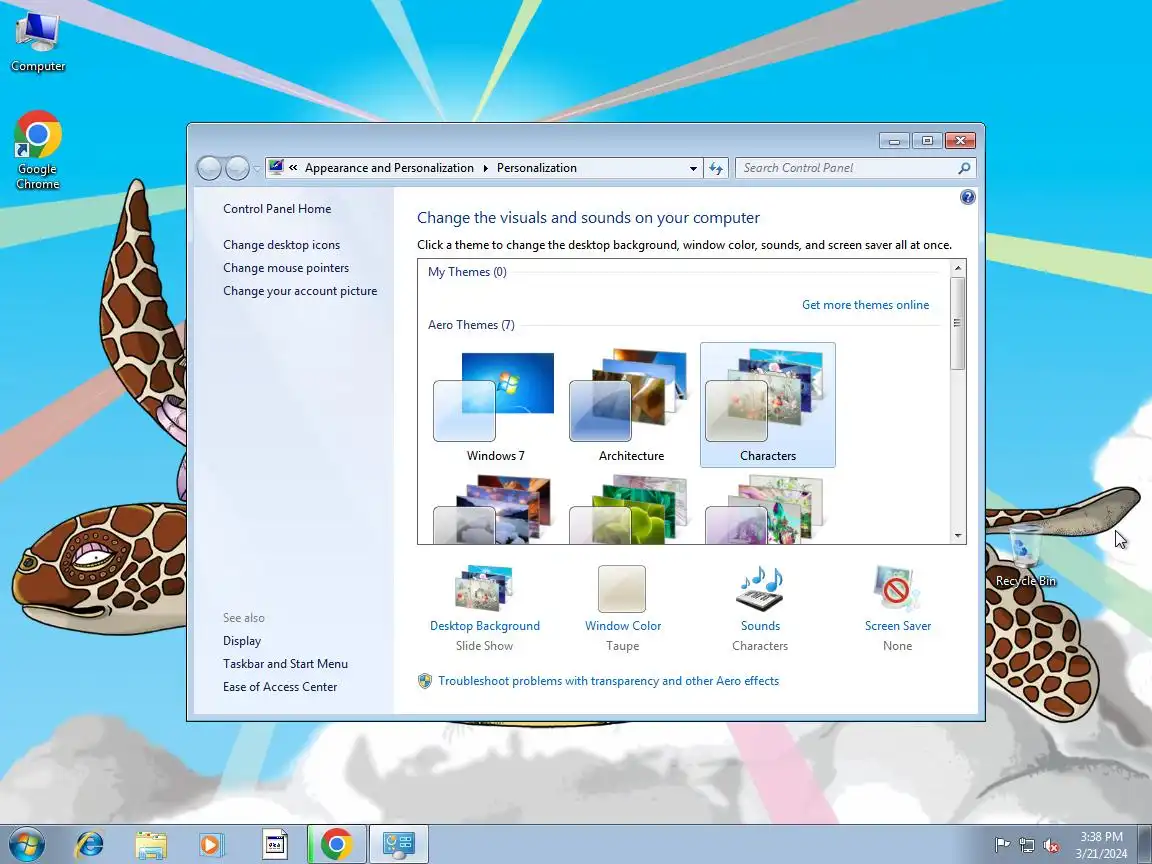
Task: Click Aero Themes (7) heading
Action: click(x=471, y=325)
